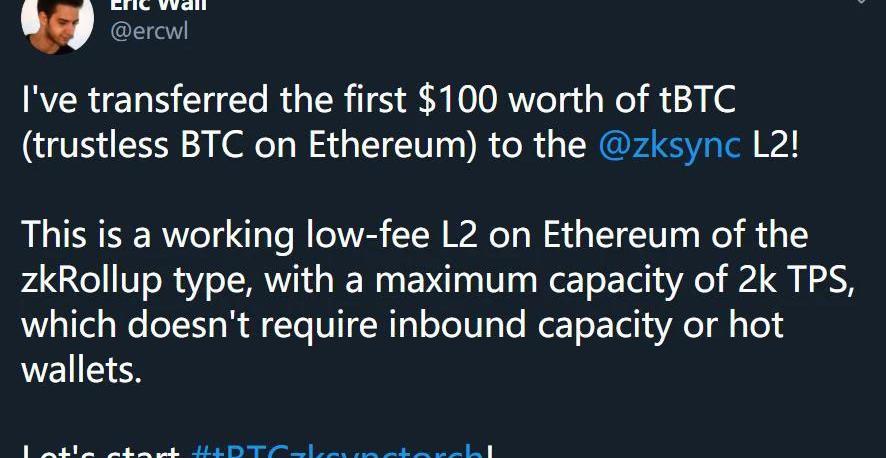
Task: Open the @ercwl handle under the name
Action: coord(149,32)
